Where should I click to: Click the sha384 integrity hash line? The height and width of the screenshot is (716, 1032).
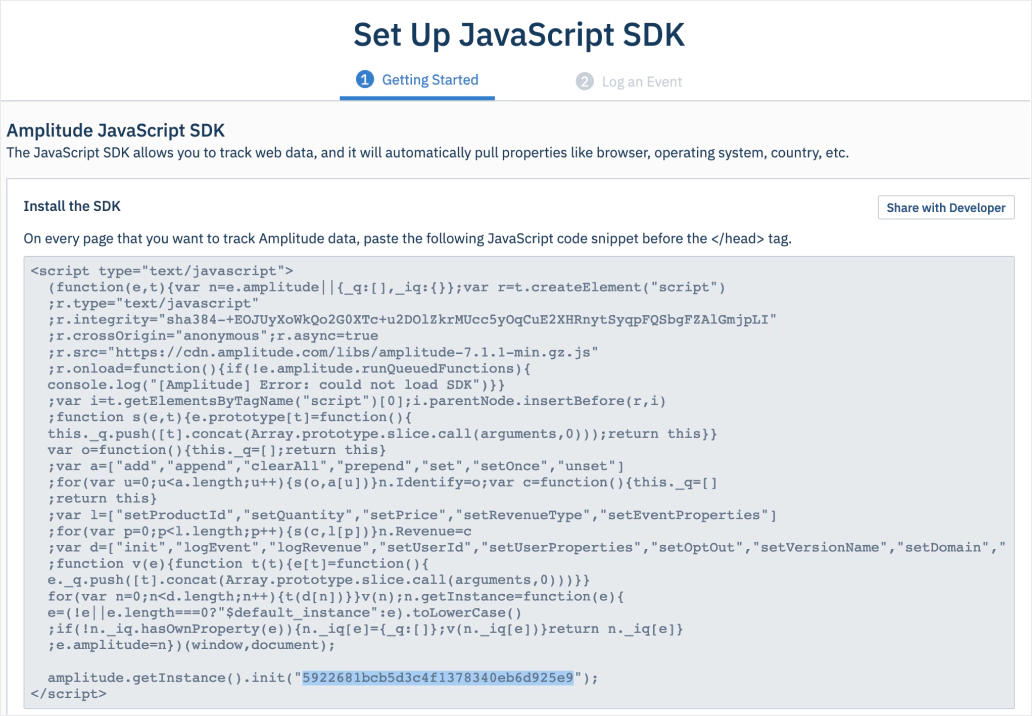click(x=412, y=319)
